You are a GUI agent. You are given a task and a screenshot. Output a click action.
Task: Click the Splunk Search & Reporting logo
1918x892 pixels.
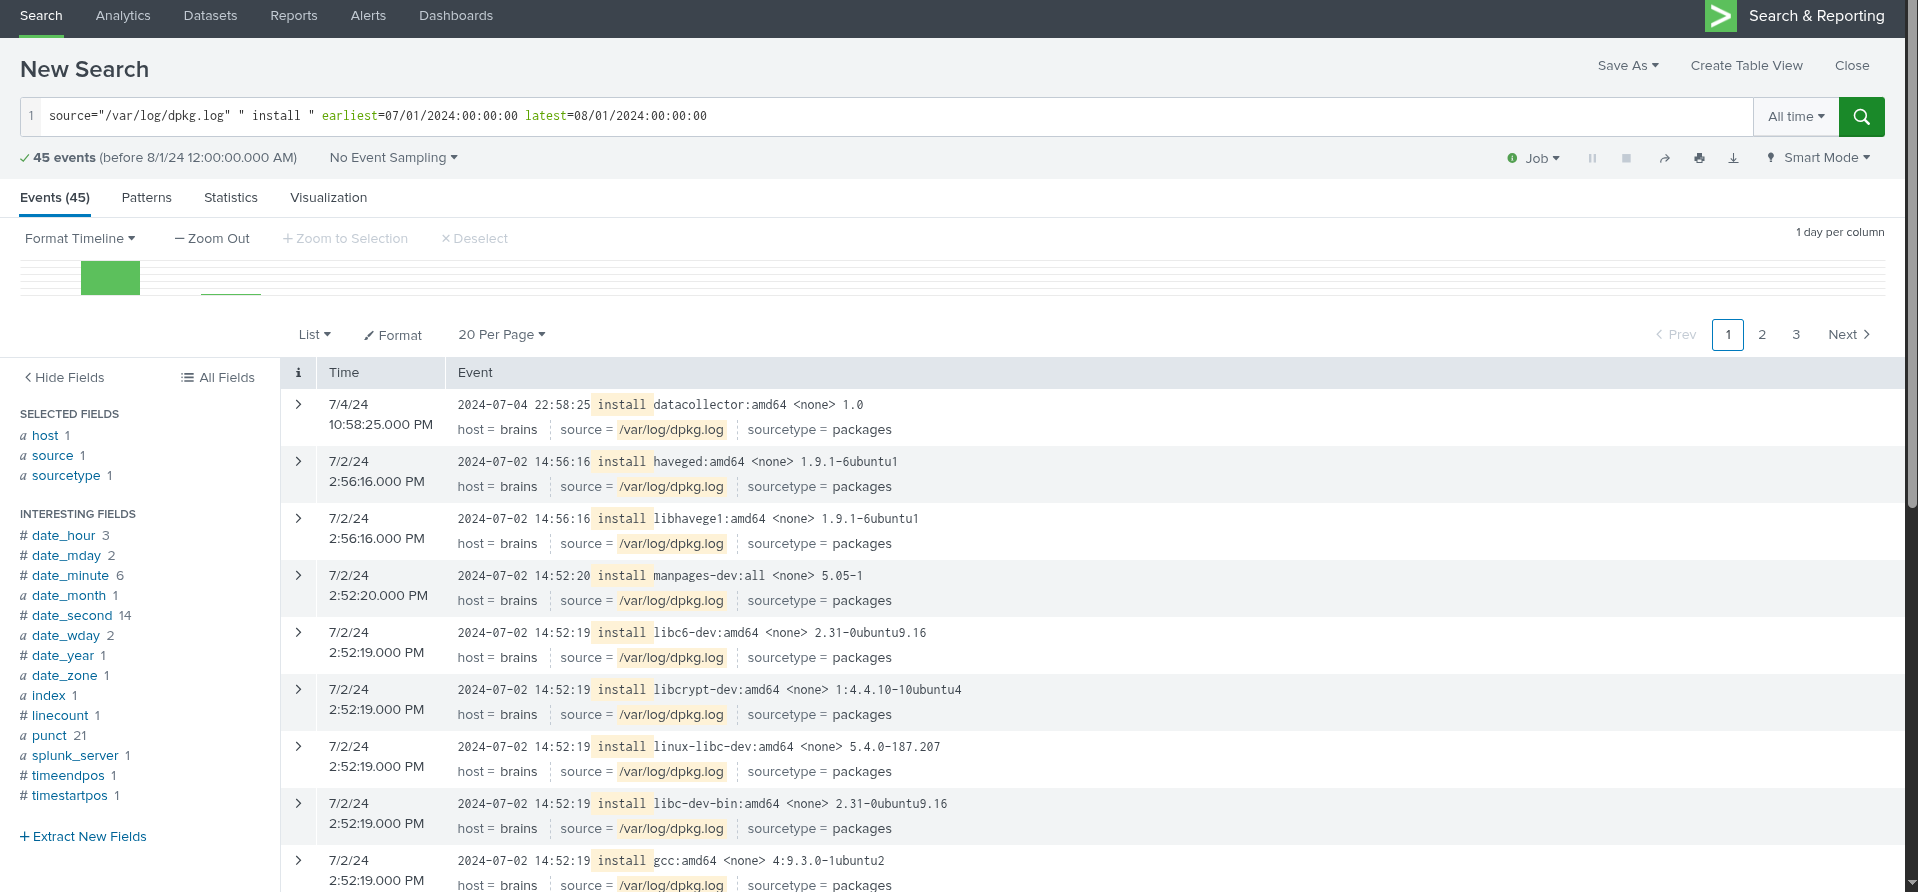[1721, 16]
